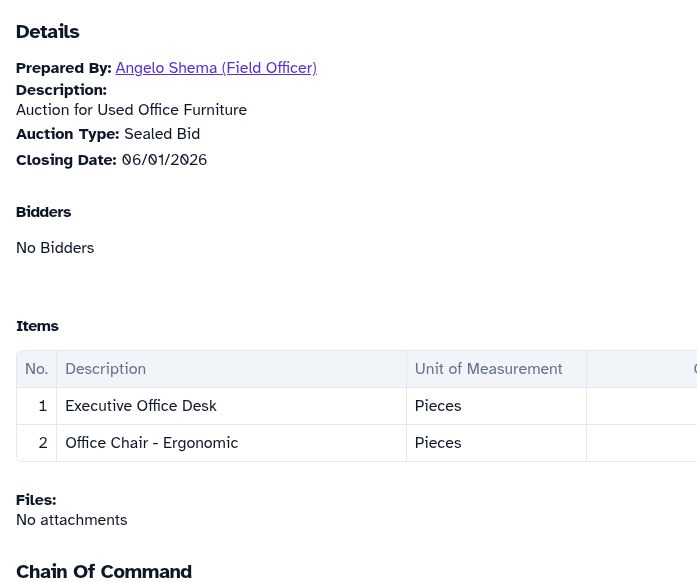Viewport: 697px width, 582px height.
Task: Click row number 1 in Items table
Action: pyautogui.click(x=42, y=406)
